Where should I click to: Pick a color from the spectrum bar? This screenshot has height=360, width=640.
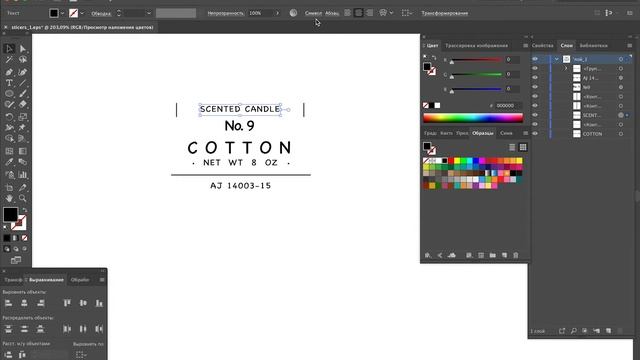pyautogui.click(x=473, y=118)
